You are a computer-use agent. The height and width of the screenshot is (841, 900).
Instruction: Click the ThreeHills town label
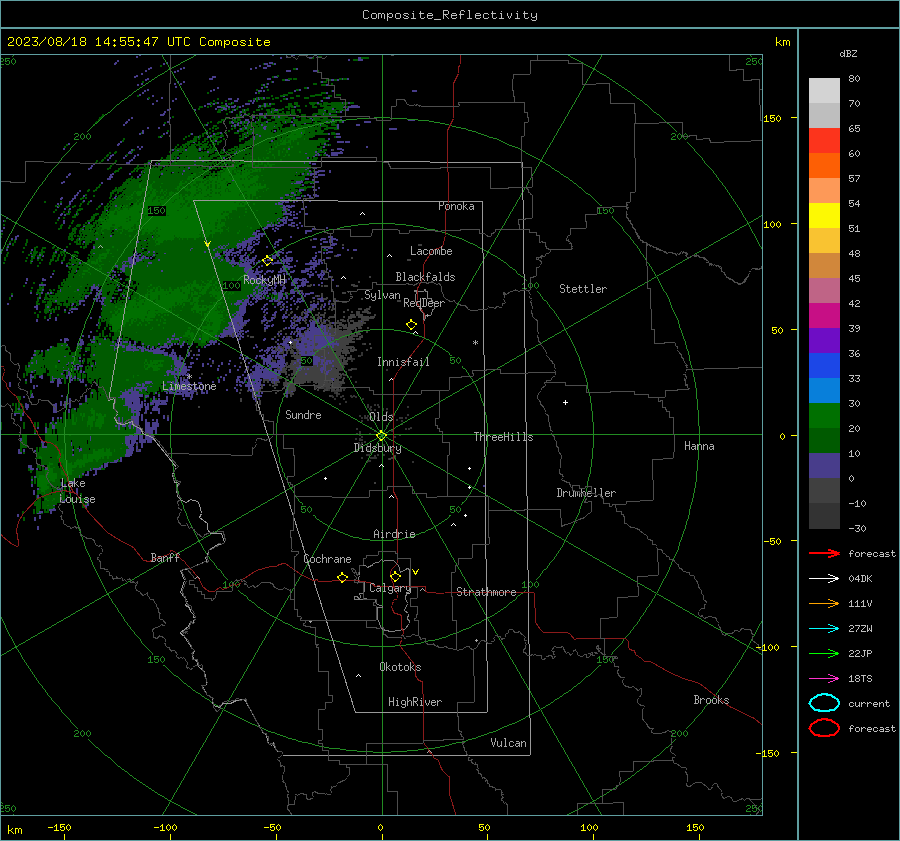[503, 437]
